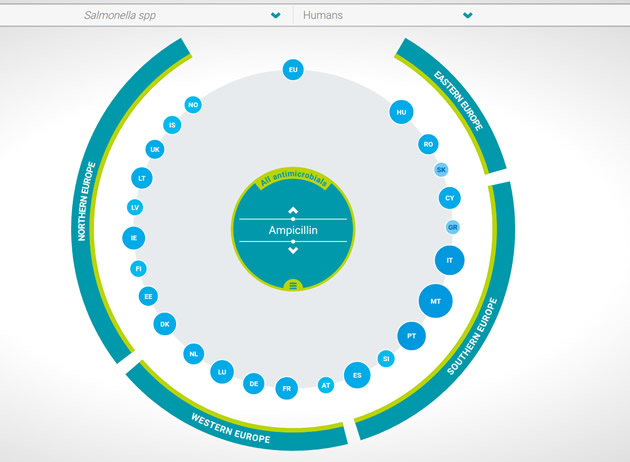Select the ES country bubble
630x462 pixels.
pyautogui.click(x=357, y=376)
